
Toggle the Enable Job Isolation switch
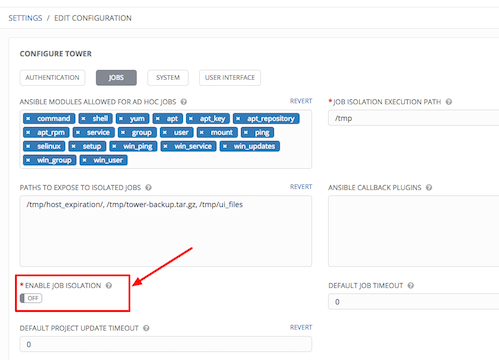point(31,298)
